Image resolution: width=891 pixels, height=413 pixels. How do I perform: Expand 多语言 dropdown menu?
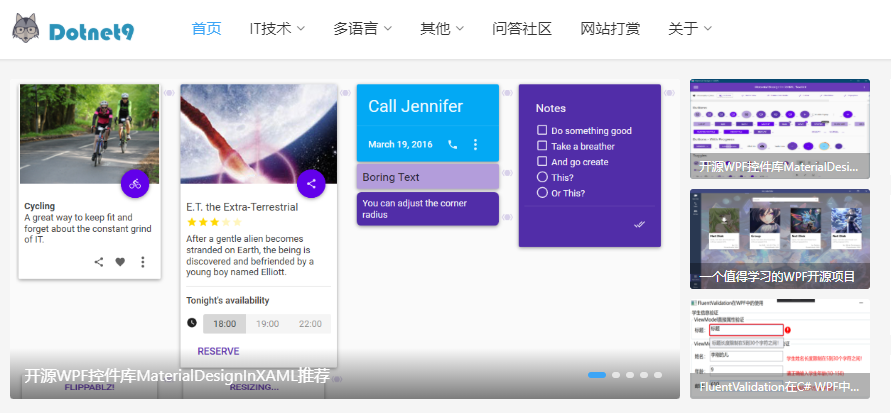[363, 28]
